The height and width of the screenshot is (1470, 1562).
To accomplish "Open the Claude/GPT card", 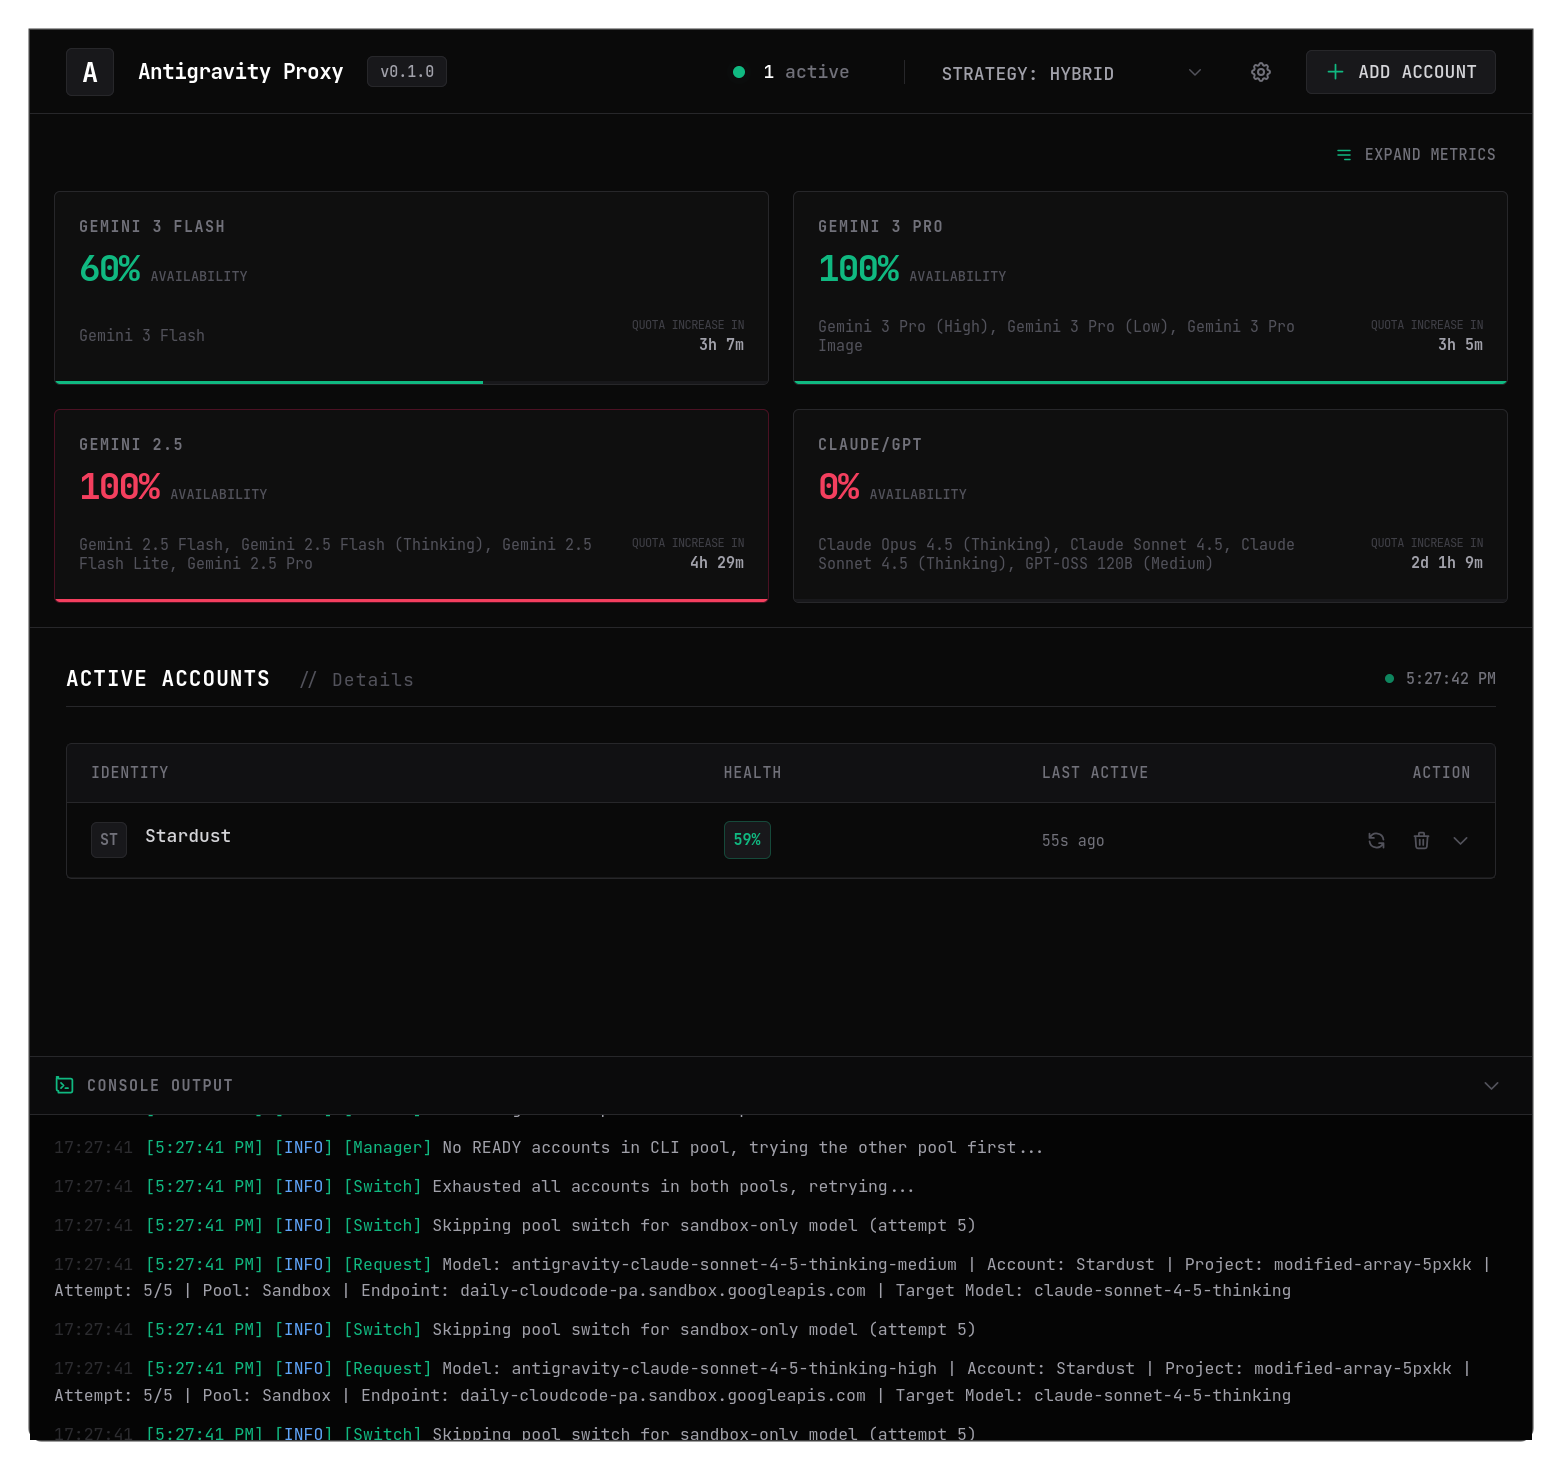I will (x=1150, y=506).
